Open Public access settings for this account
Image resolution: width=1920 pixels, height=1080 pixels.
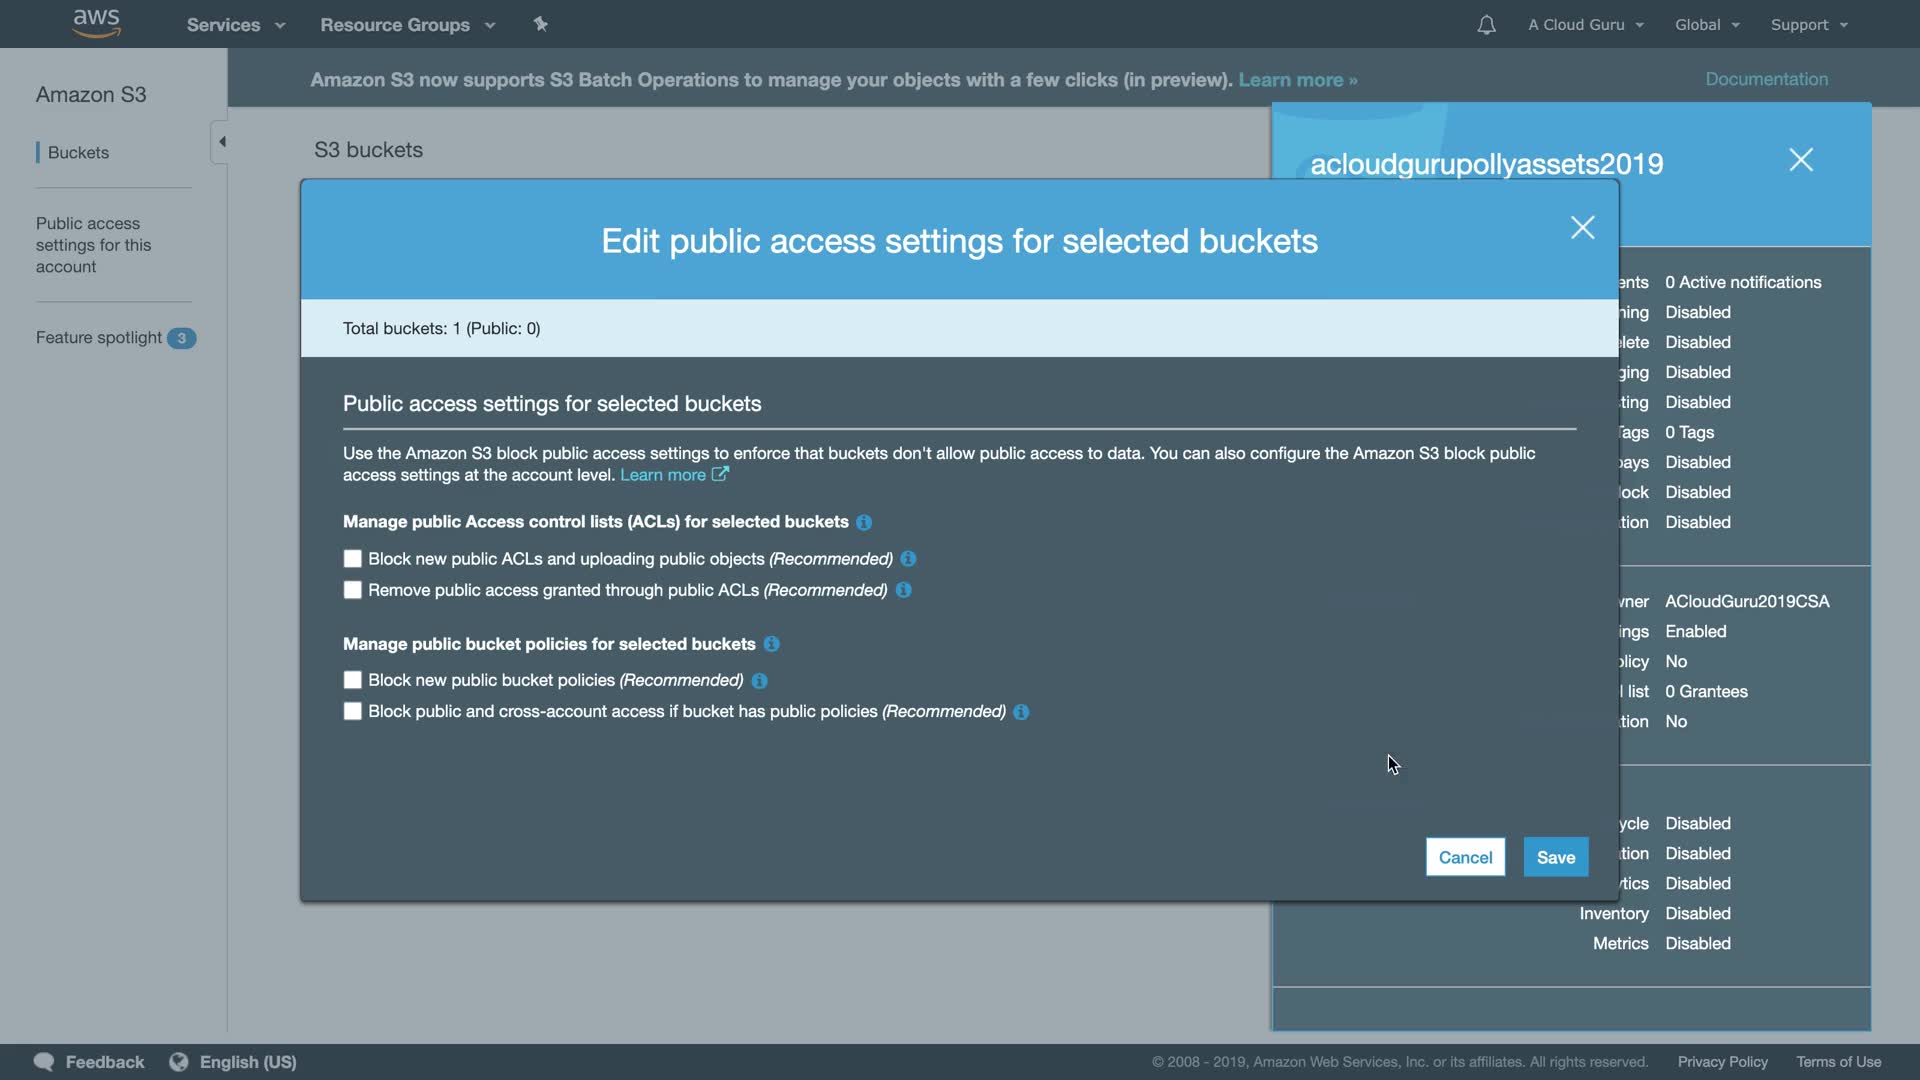click(93, 245)
